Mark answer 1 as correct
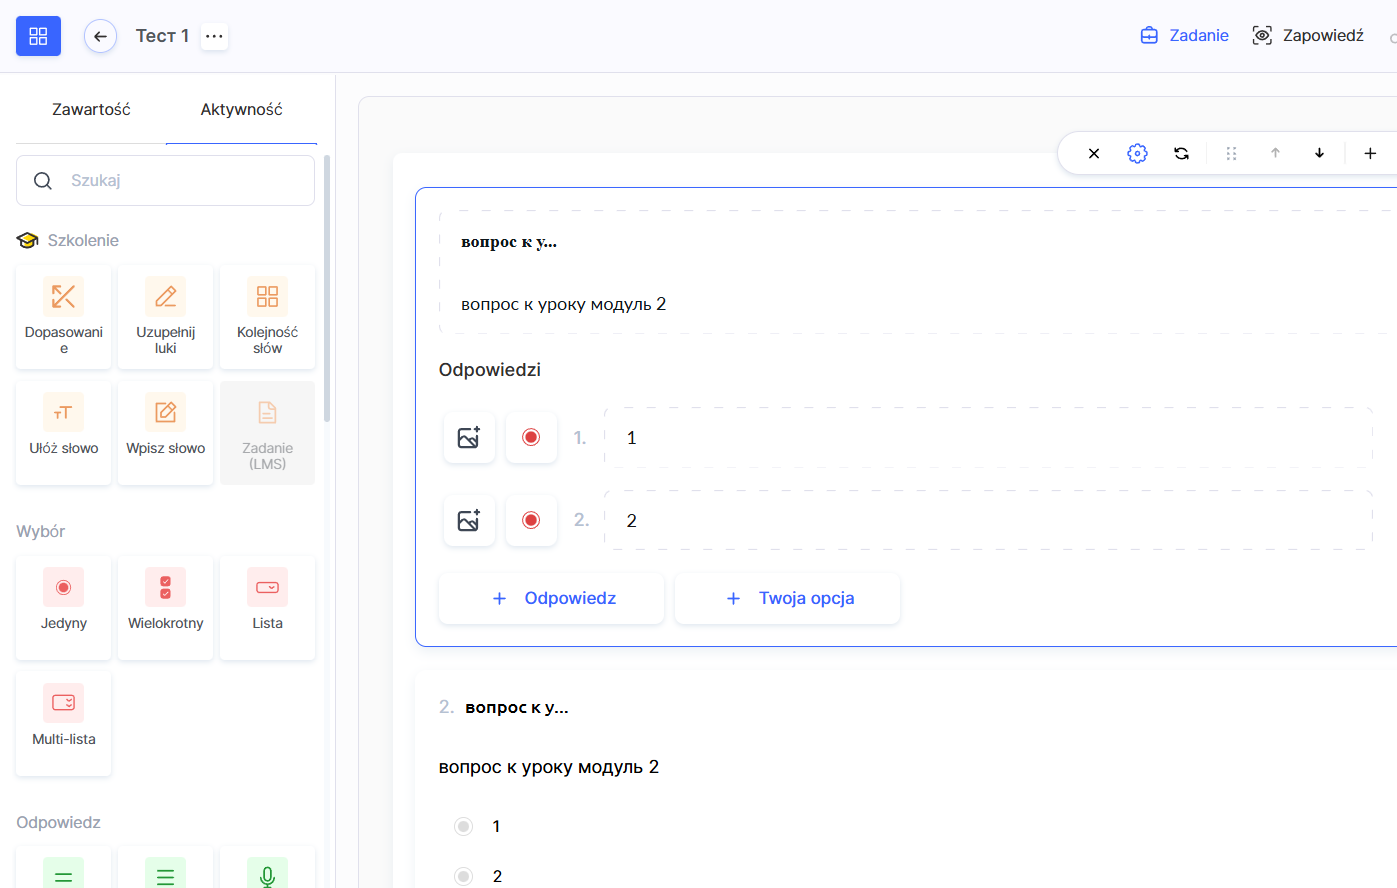 pos(531,437)
